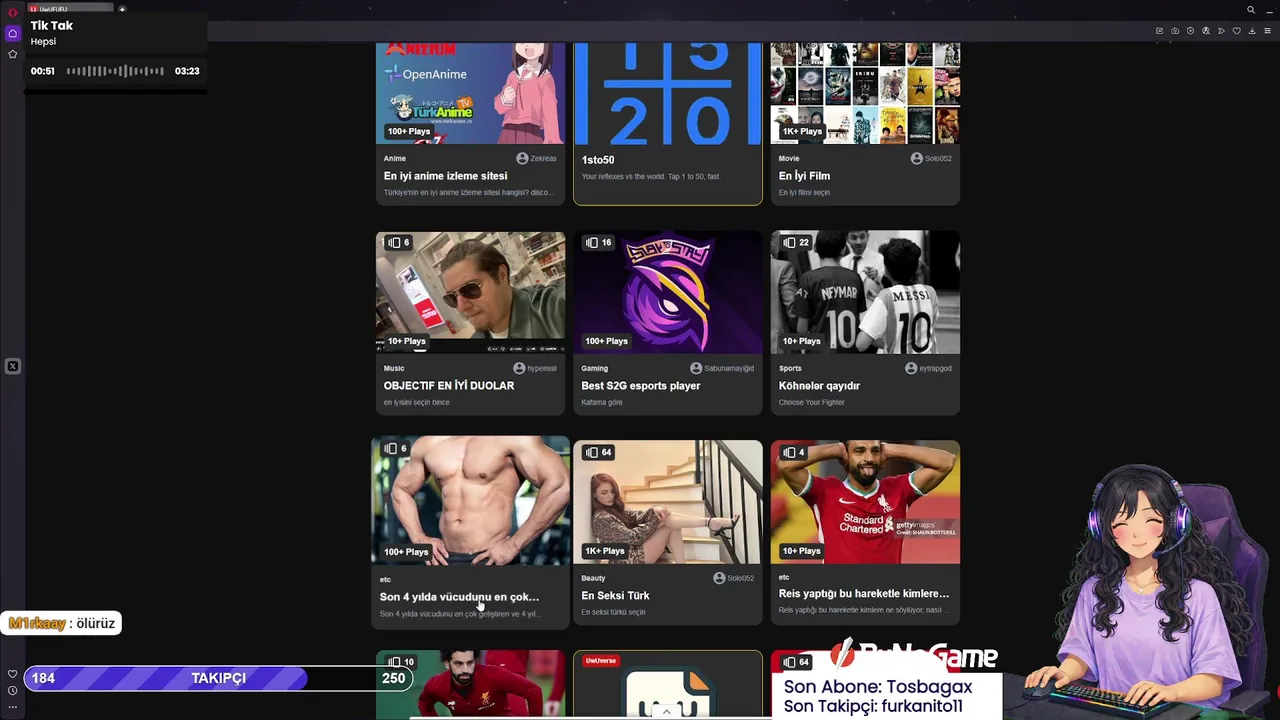1280x720 pixels.
Task: Click the Anime category label
Action: [394, 158]
